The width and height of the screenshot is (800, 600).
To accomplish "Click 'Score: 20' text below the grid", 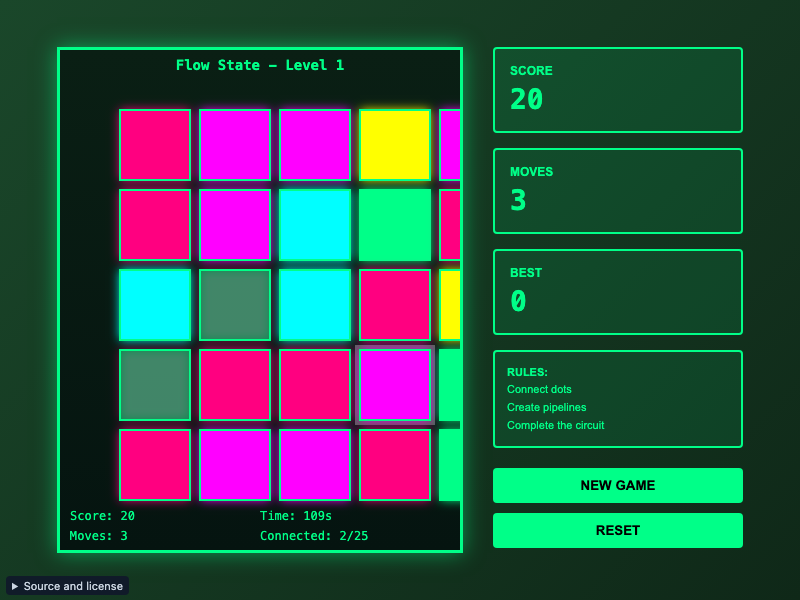I will [102, 516].
